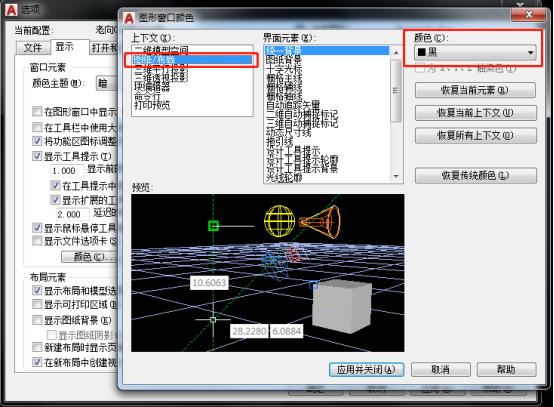
Task: Open the 颜色主题 dropdown in the 选项 window
Action: pos(106,84)
